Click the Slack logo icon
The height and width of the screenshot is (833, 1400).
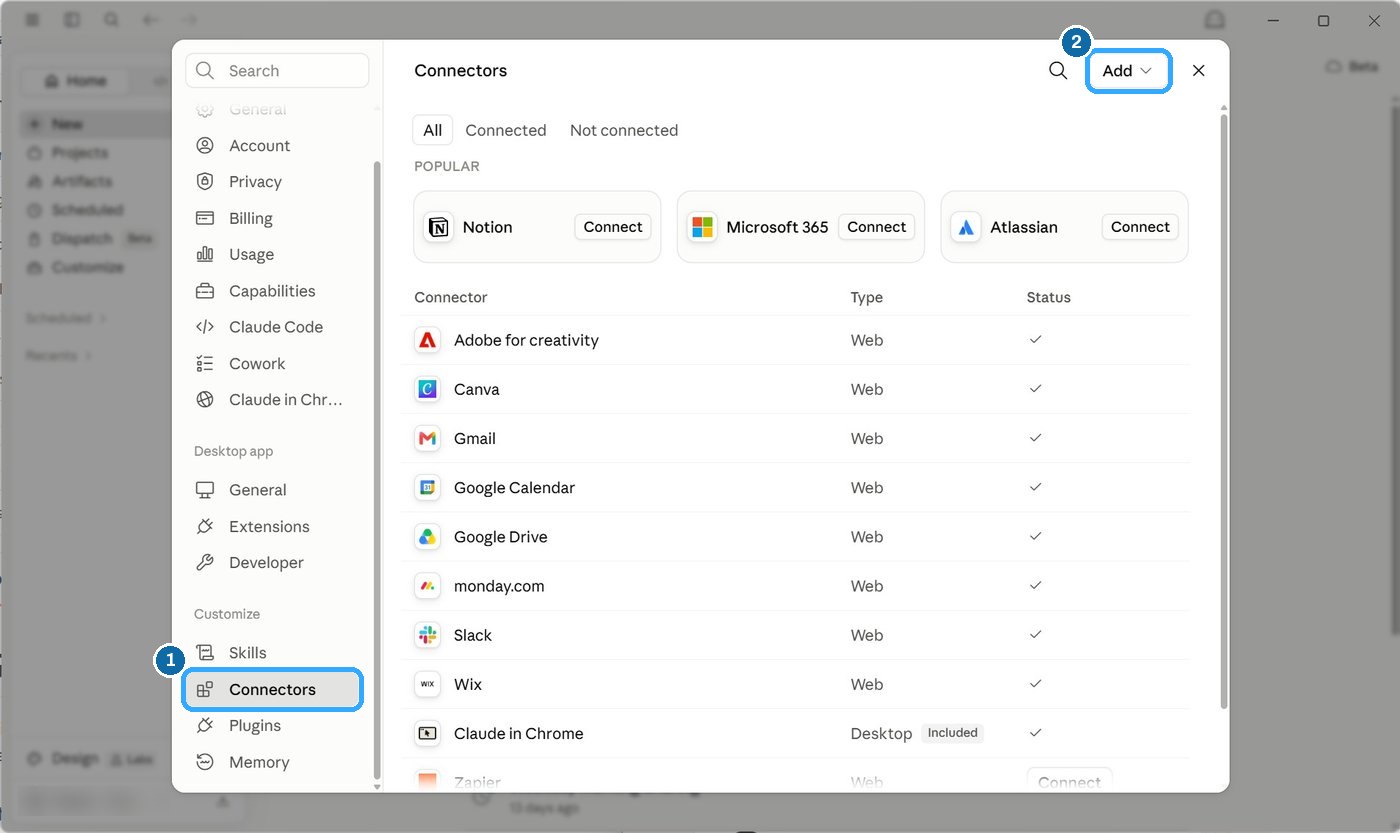(427, 635)
